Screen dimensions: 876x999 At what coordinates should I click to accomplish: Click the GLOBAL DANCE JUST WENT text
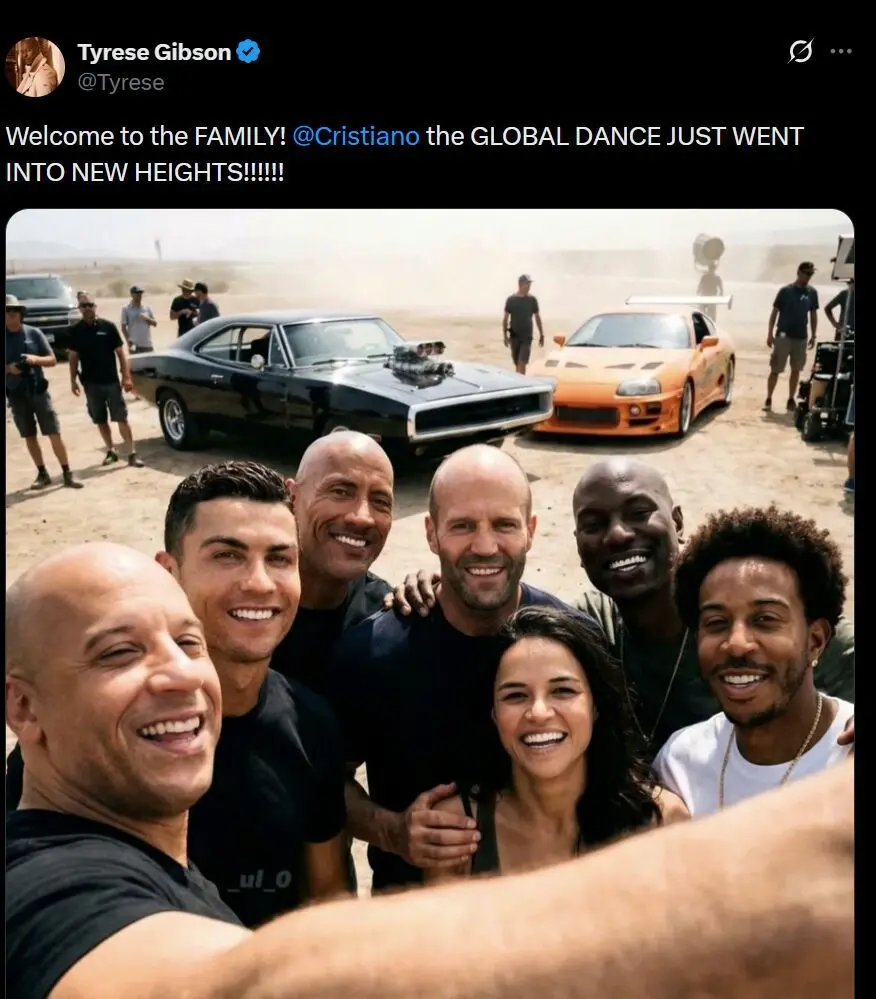(x=636, y=136)
